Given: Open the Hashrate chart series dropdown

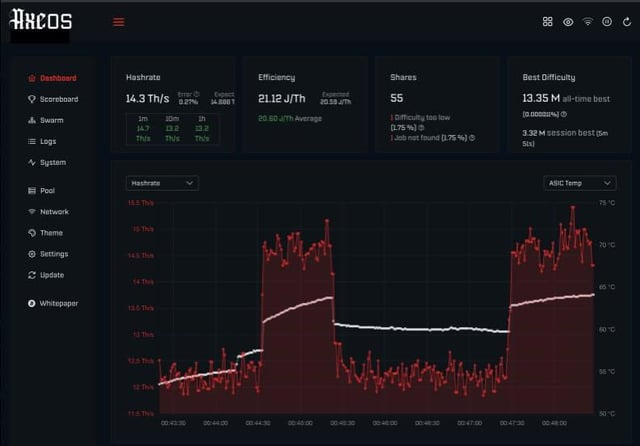Looking at the screenshot, I should click(162, 183).
